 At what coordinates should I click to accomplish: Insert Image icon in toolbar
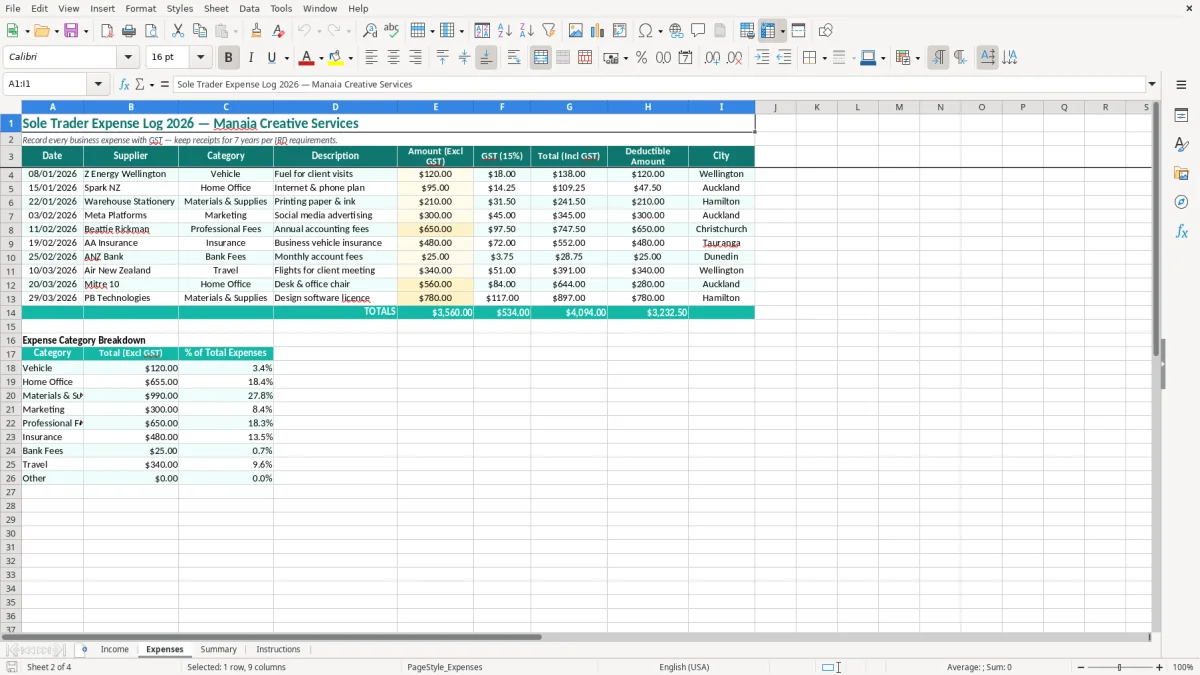576,31
